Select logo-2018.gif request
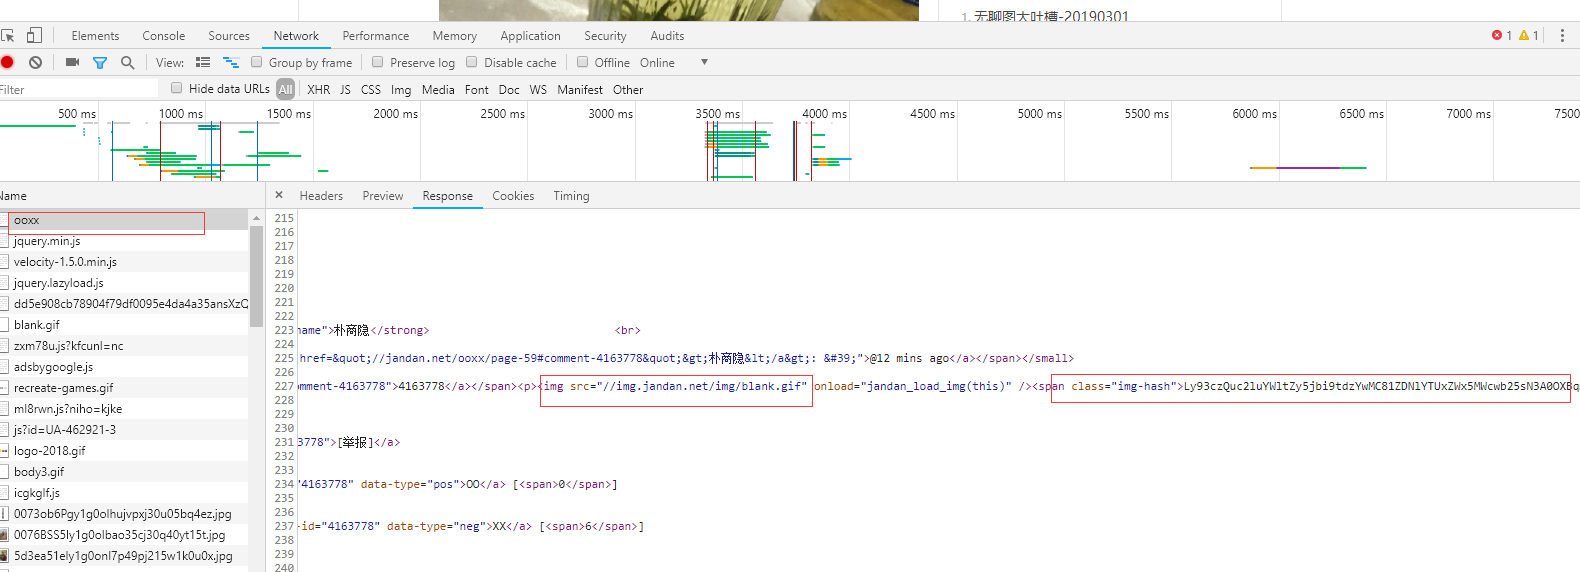 tap(124, 451)
